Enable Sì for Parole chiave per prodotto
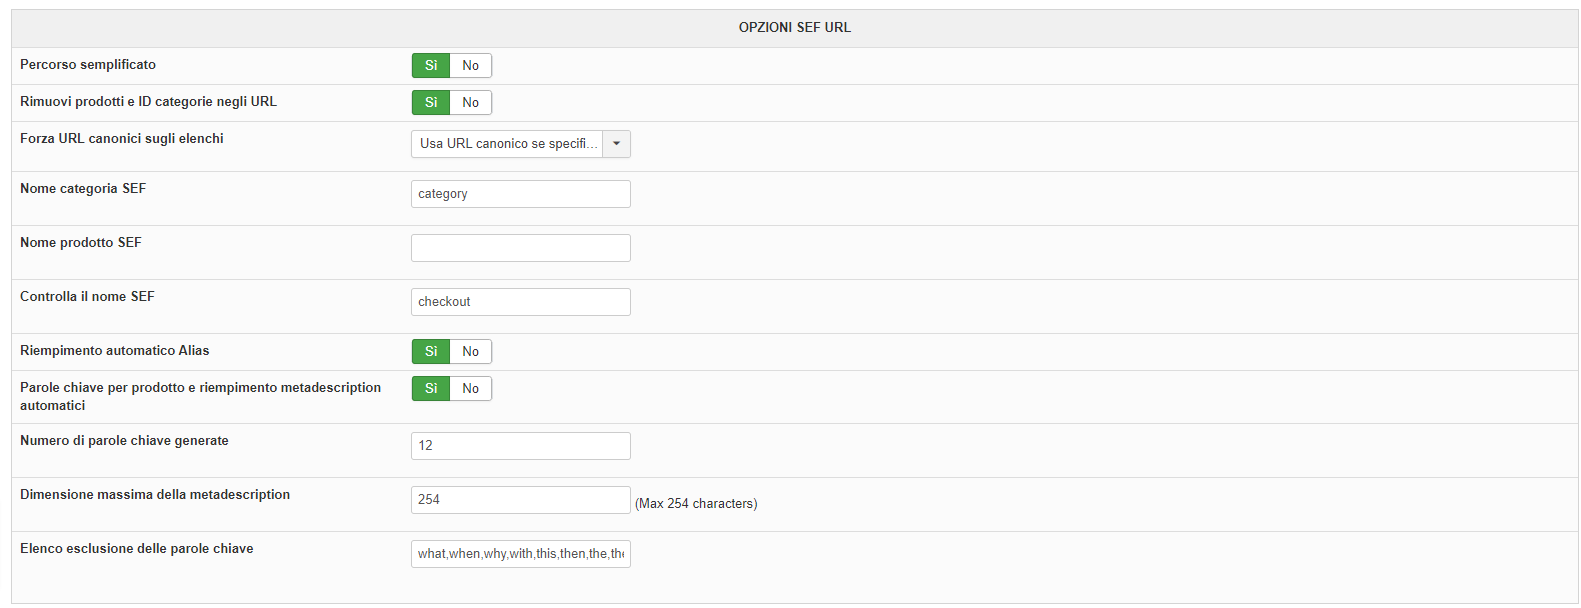Viewport: 1581px width, 608px height. pos(431,389)
